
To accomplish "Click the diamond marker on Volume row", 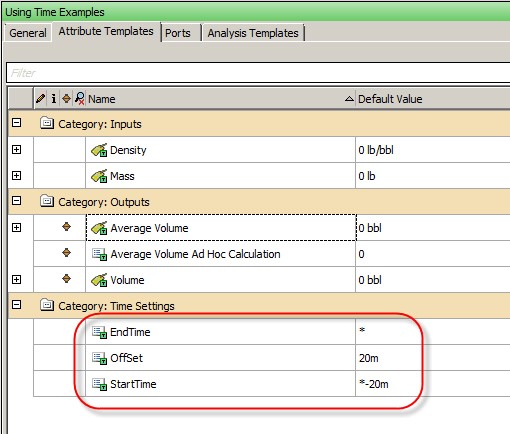I will coord(66,279).
